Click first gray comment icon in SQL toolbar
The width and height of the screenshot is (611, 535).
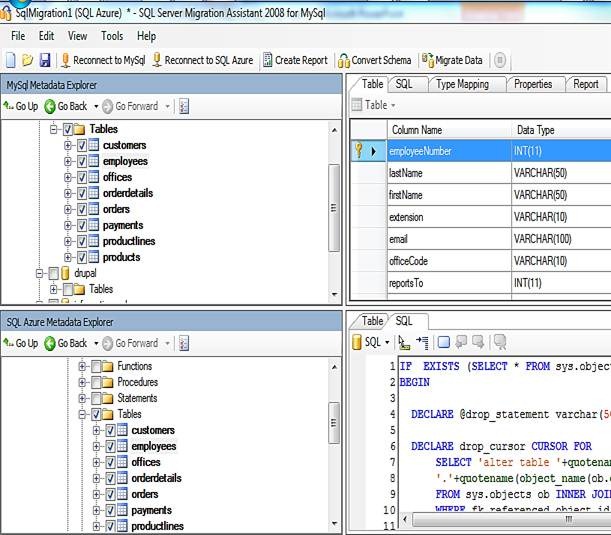click(x=461, y=343)
